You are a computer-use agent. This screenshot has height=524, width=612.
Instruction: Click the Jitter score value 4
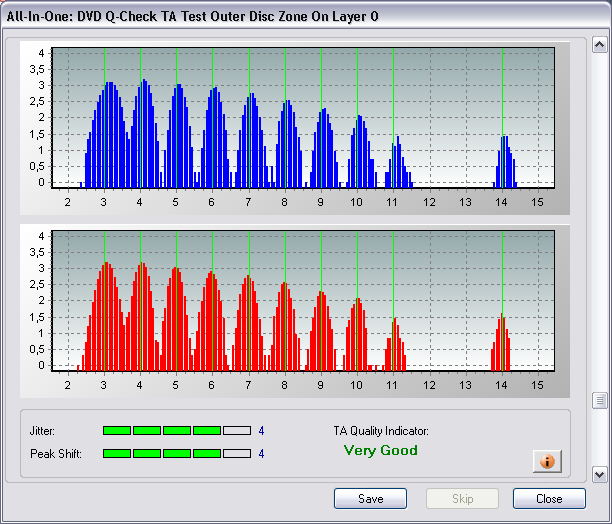click(x=262, y=431)
